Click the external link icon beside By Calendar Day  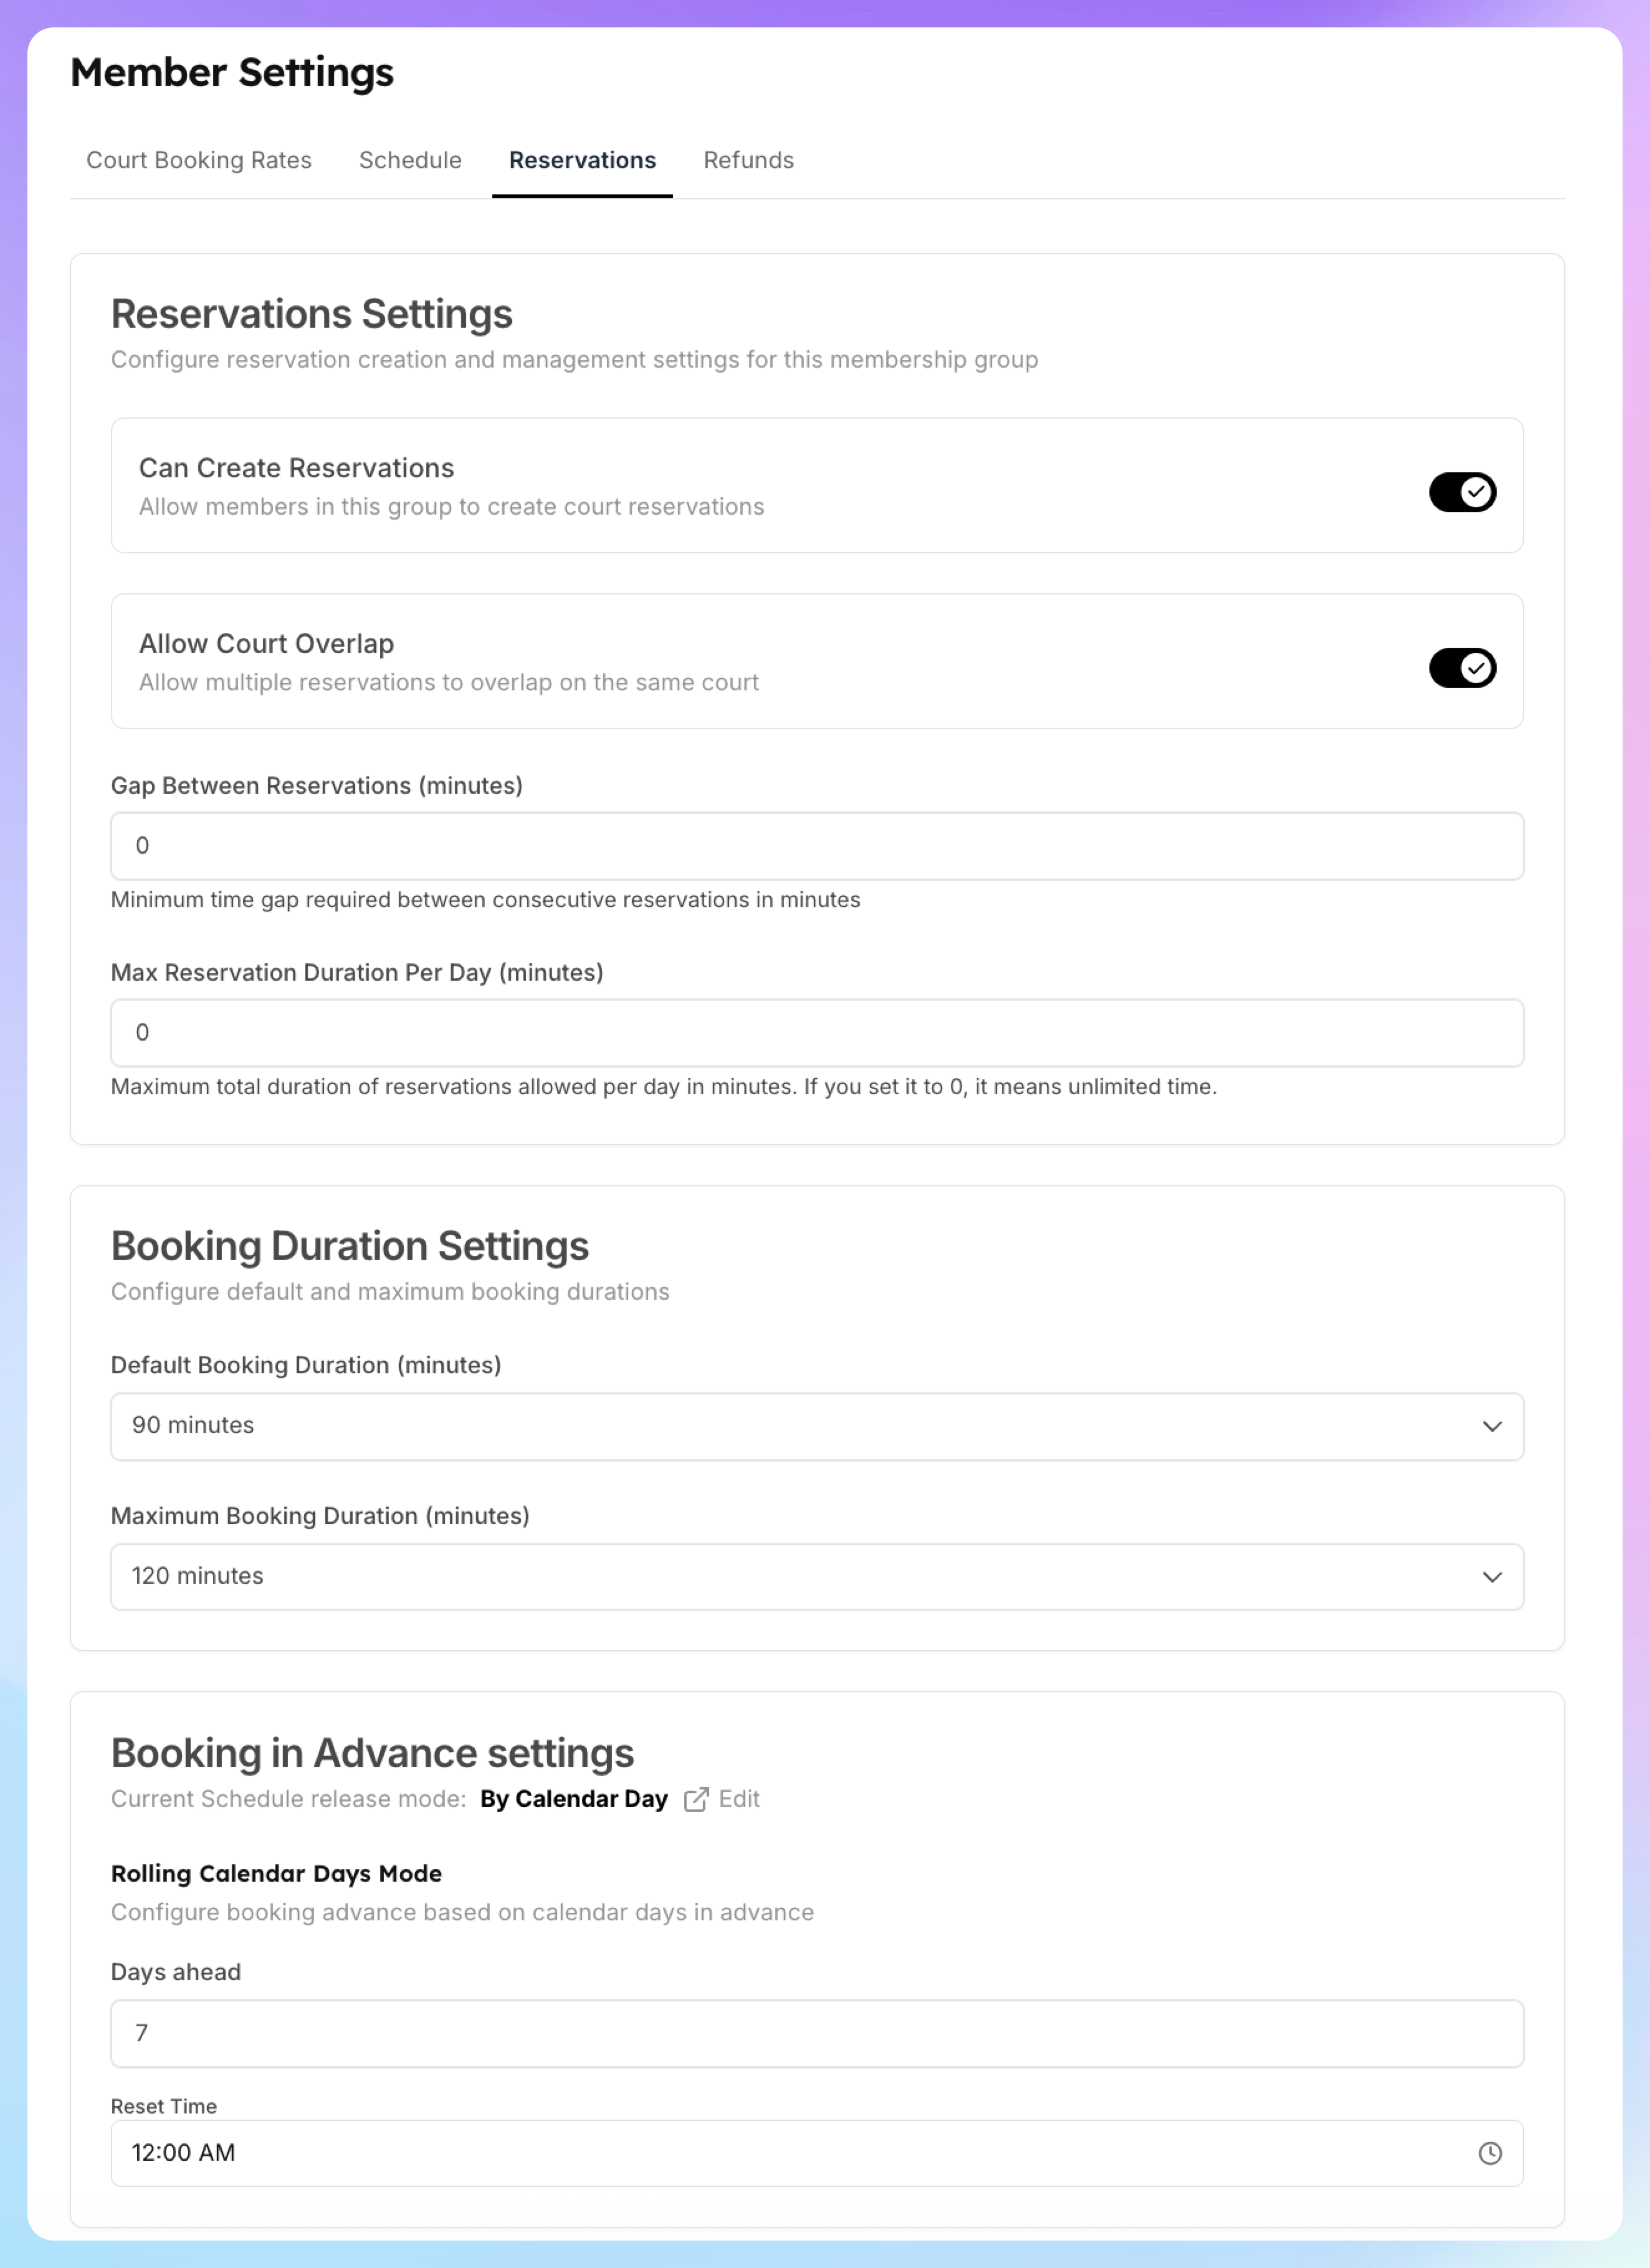696,1799
